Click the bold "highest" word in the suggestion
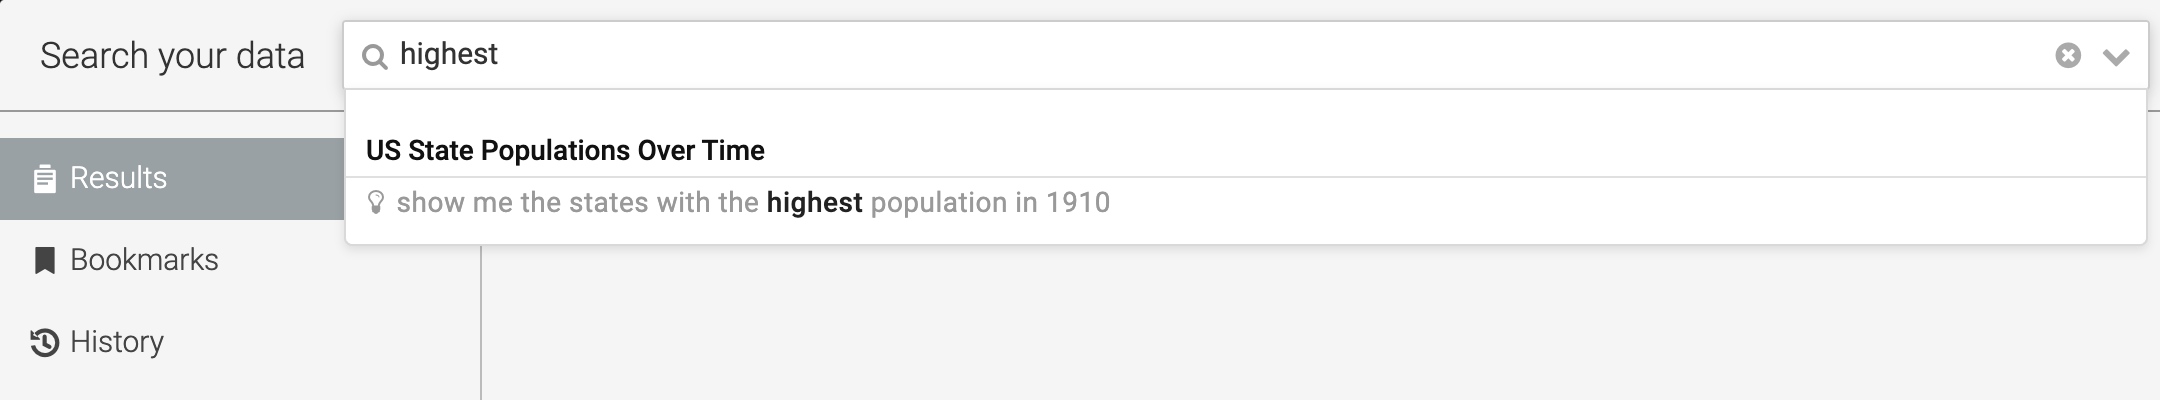The width and height of the screenshot is (2160, 400). point(814,203)
